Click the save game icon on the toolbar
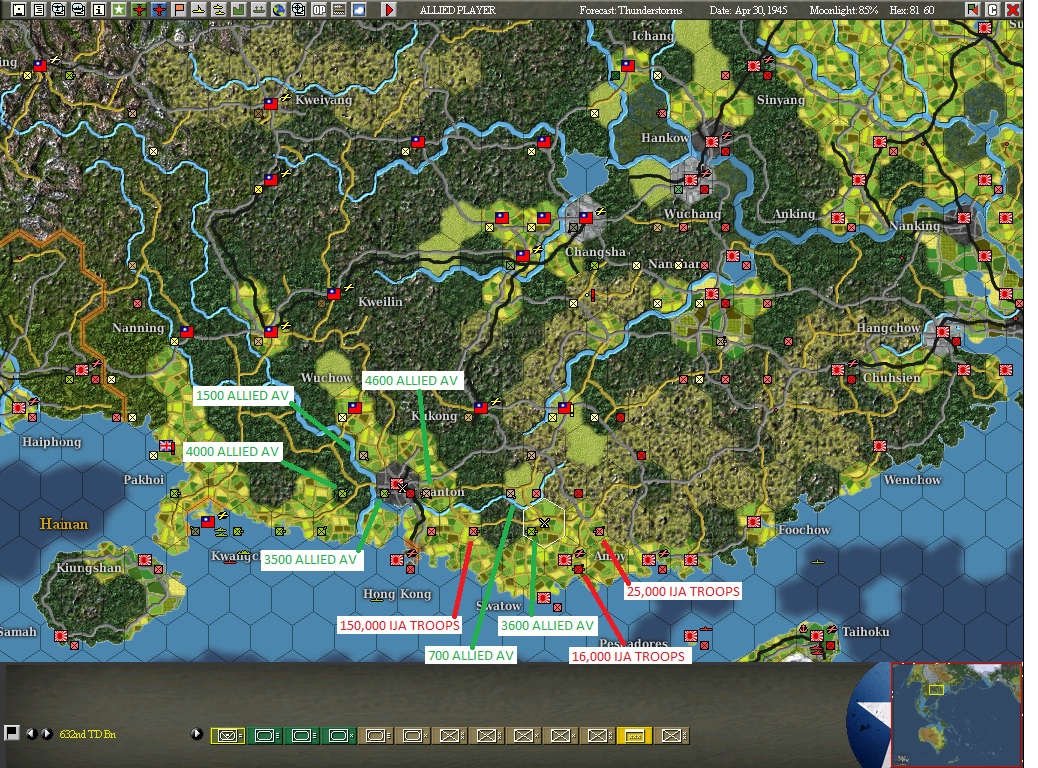The image size is (1038, 768). coord(18,10)
